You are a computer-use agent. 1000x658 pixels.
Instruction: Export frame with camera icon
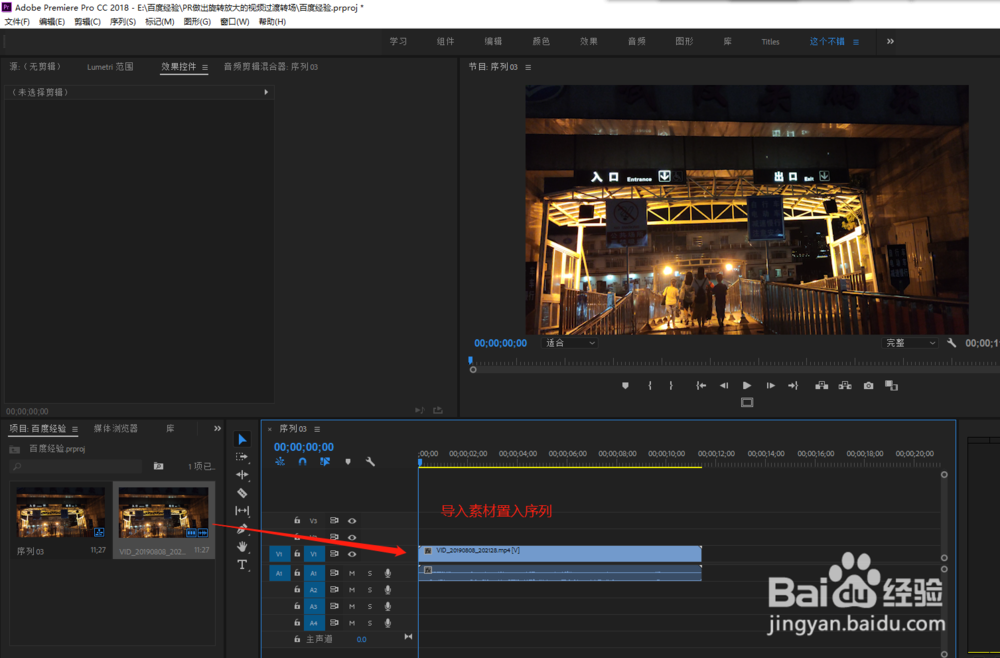(868, 386)
